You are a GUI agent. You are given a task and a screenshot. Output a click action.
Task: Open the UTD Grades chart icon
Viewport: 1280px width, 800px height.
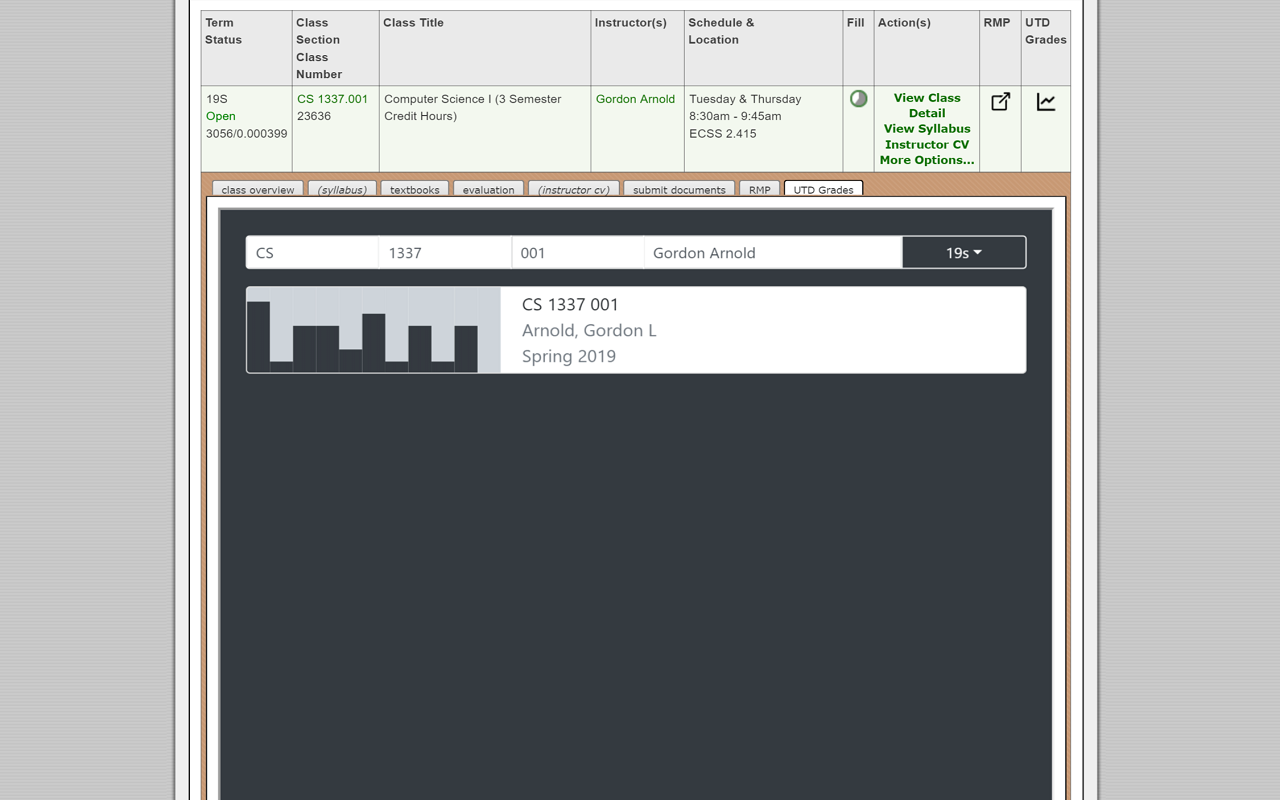coord(1046,101)
